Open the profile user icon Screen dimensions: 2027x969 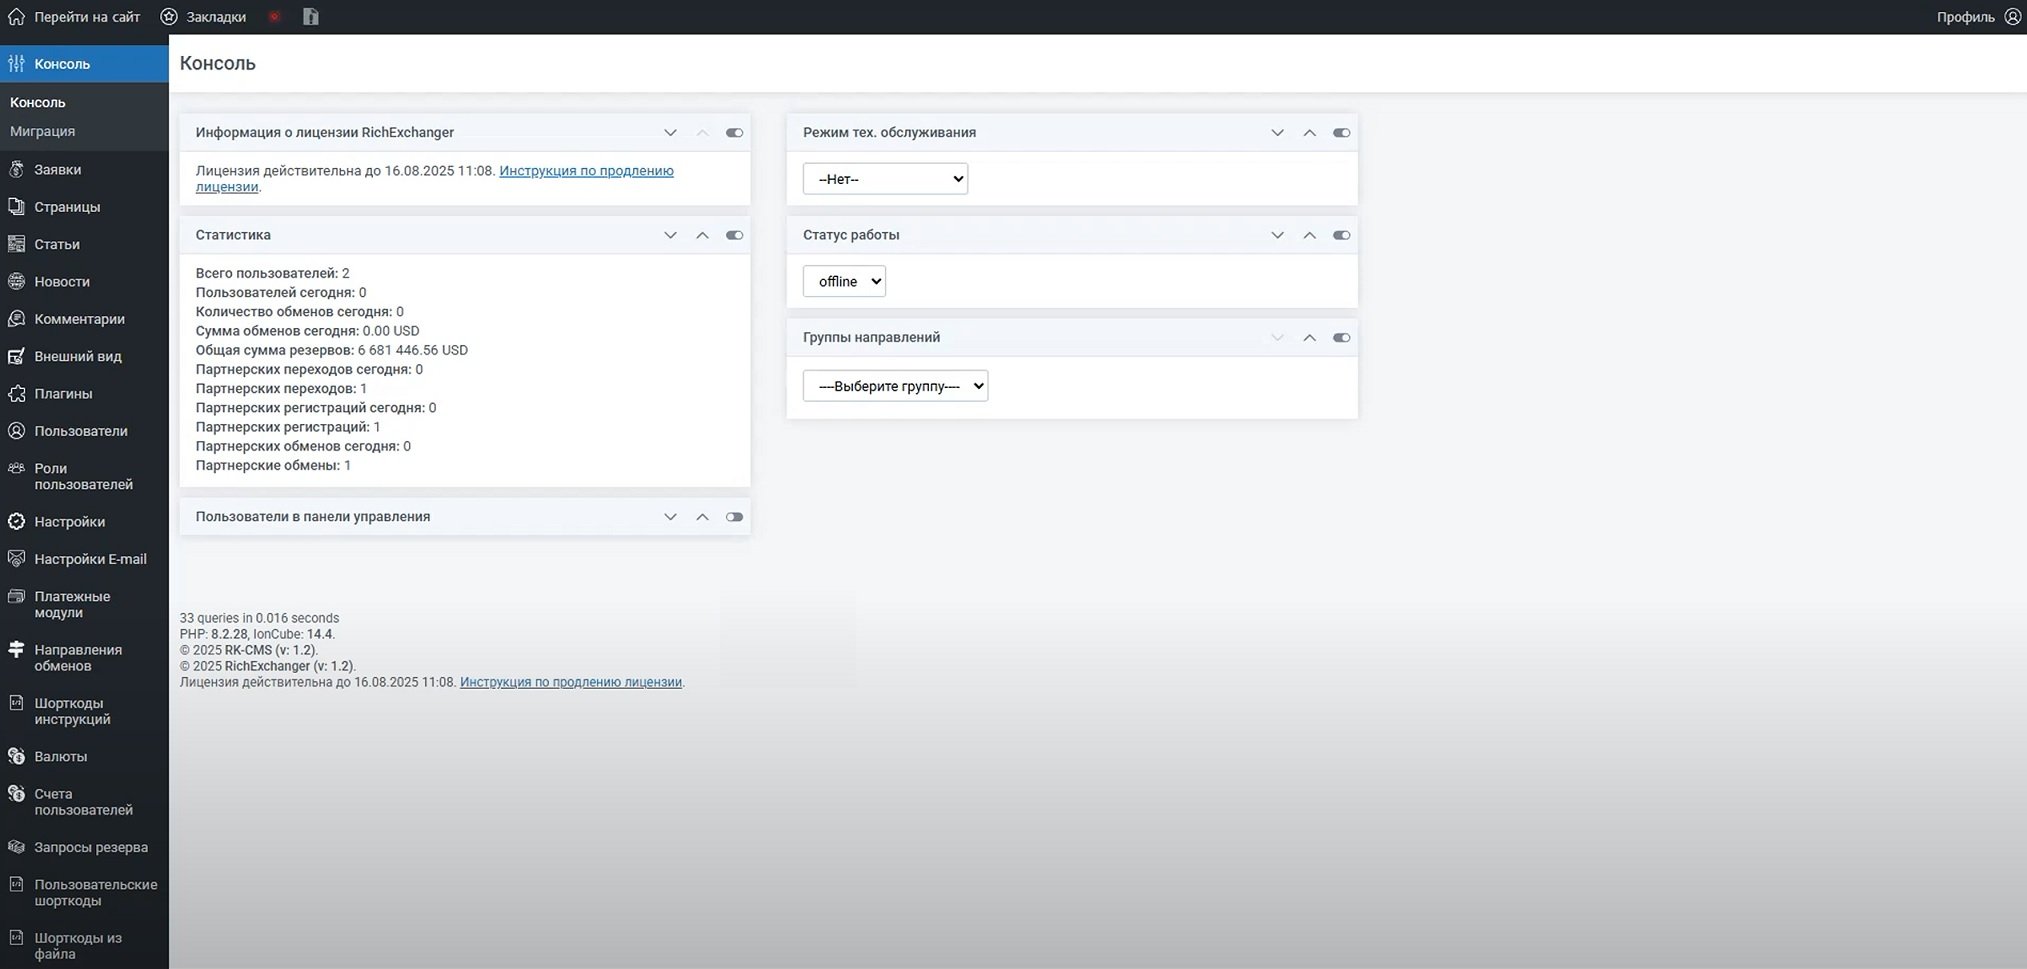pyautogui.click(x=2012, y=17)
